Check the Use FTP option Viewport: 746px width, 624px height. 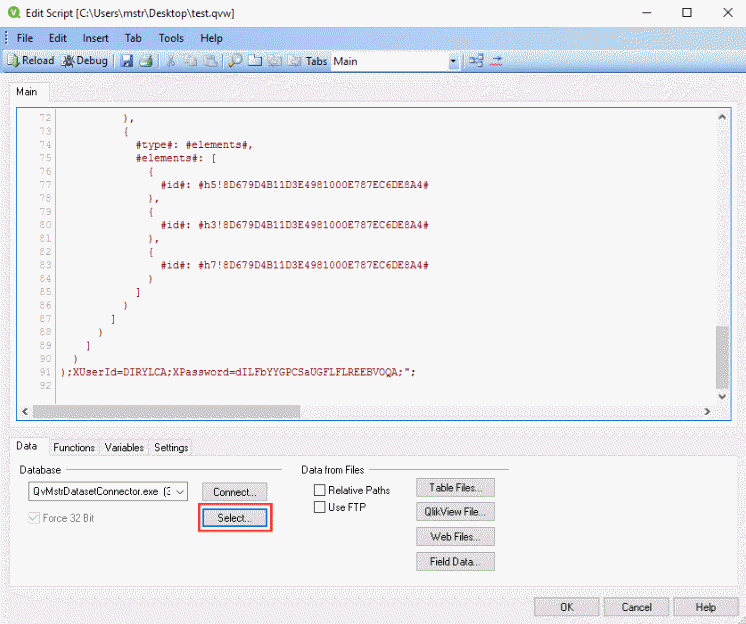tap(320, 508)
